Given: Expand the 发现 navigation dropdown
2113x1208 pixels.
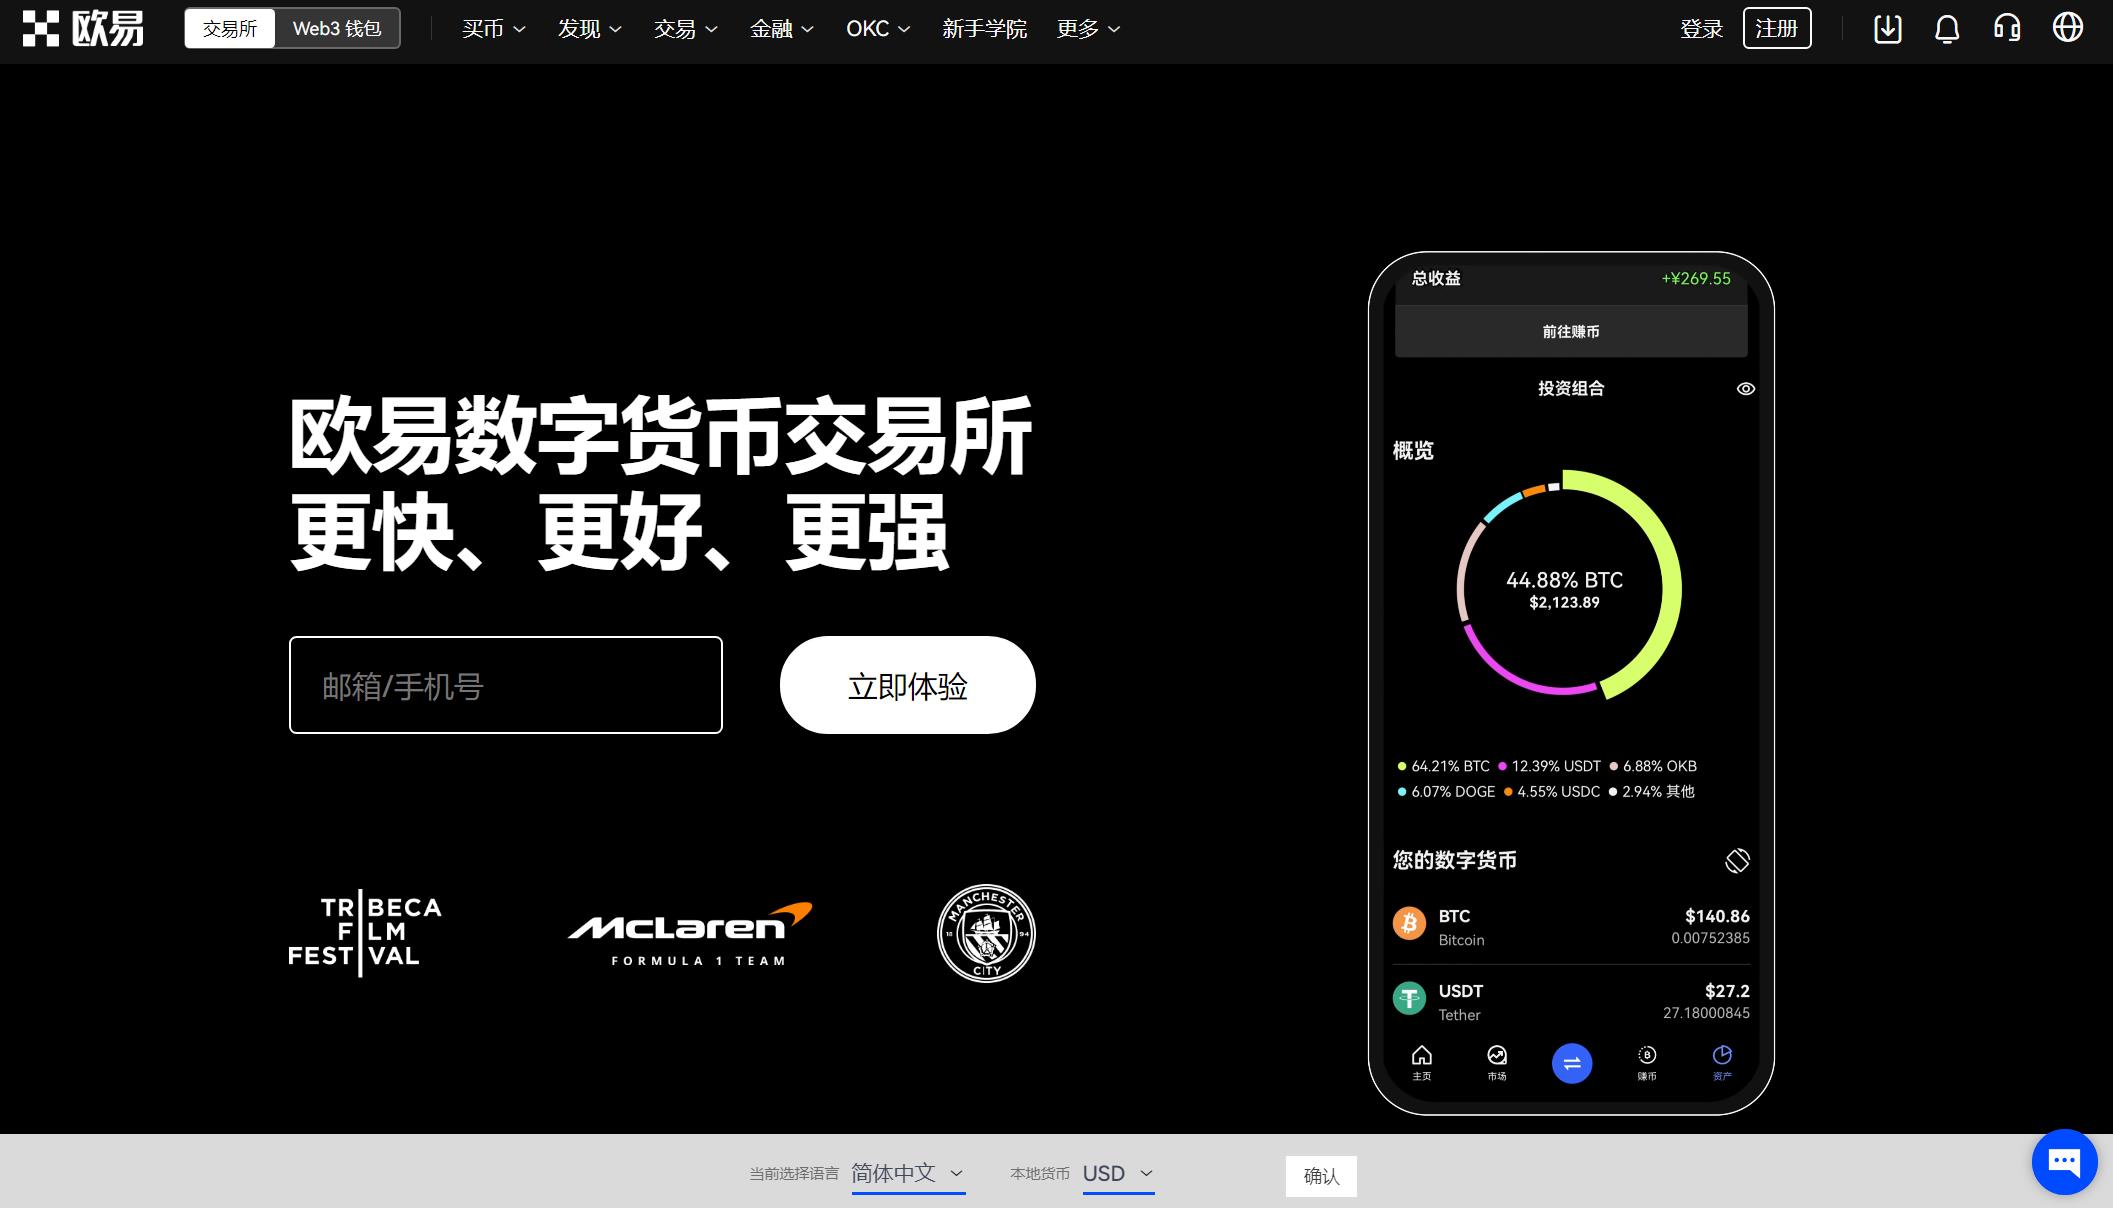Looking at the screenshot, I should point(585,29).
